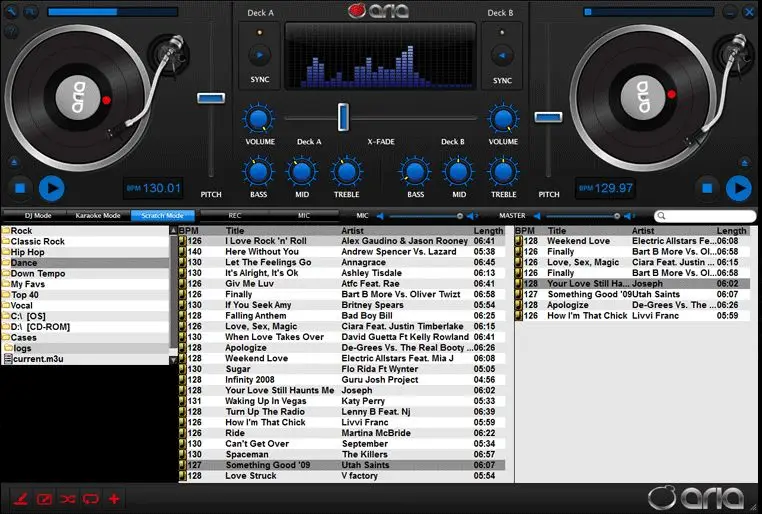Screen dimensions: 762x514
Task: Select 'I Love Rock 'n' Roll' in library
Action: pyautogui.click(x=342, y=241)
